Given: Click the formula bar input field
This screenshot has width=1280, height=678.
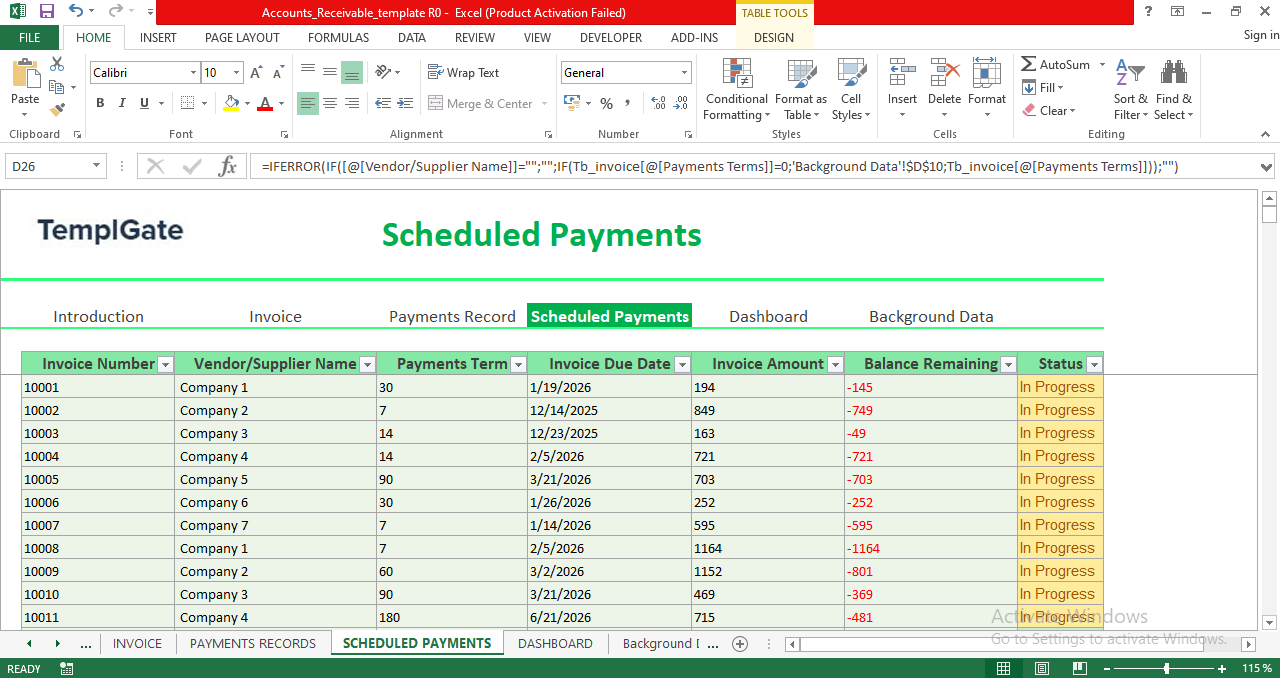Looking at the screenshot, I should pos(753,167).
